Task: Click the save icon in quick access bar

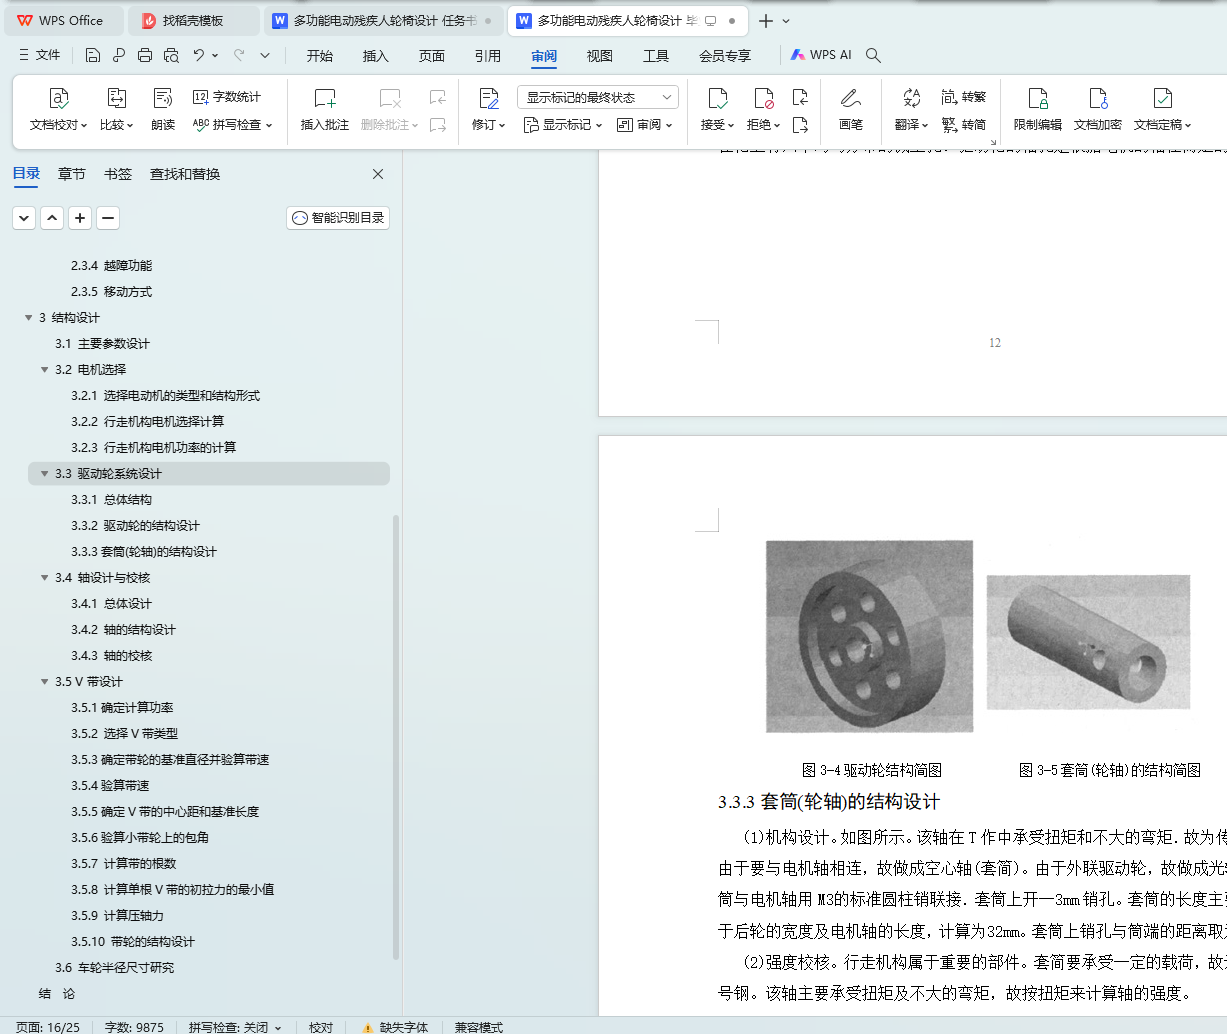Action: [93, 55]
